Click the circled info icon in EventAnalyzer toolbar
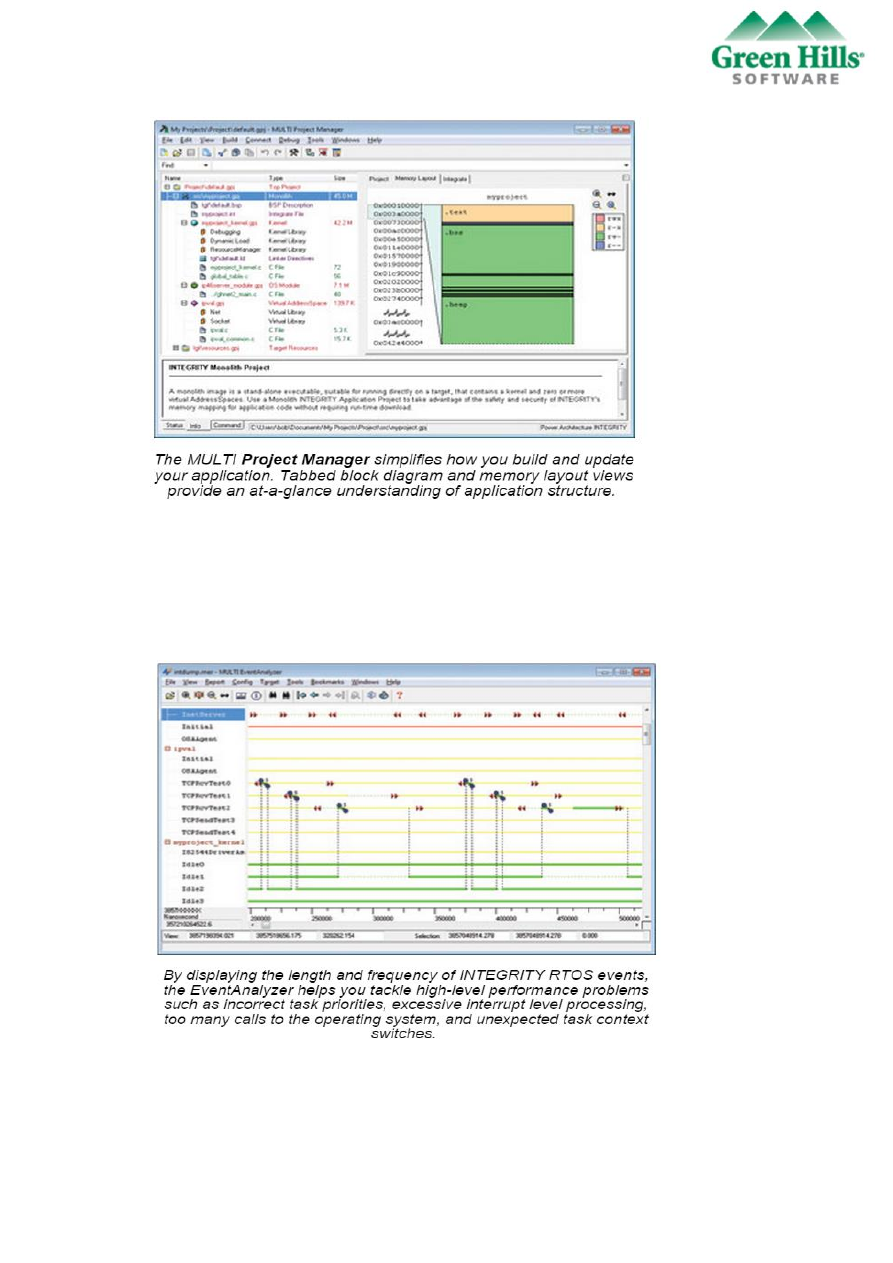The width and height of the screenshot is (893, 1263). (255, 694)
